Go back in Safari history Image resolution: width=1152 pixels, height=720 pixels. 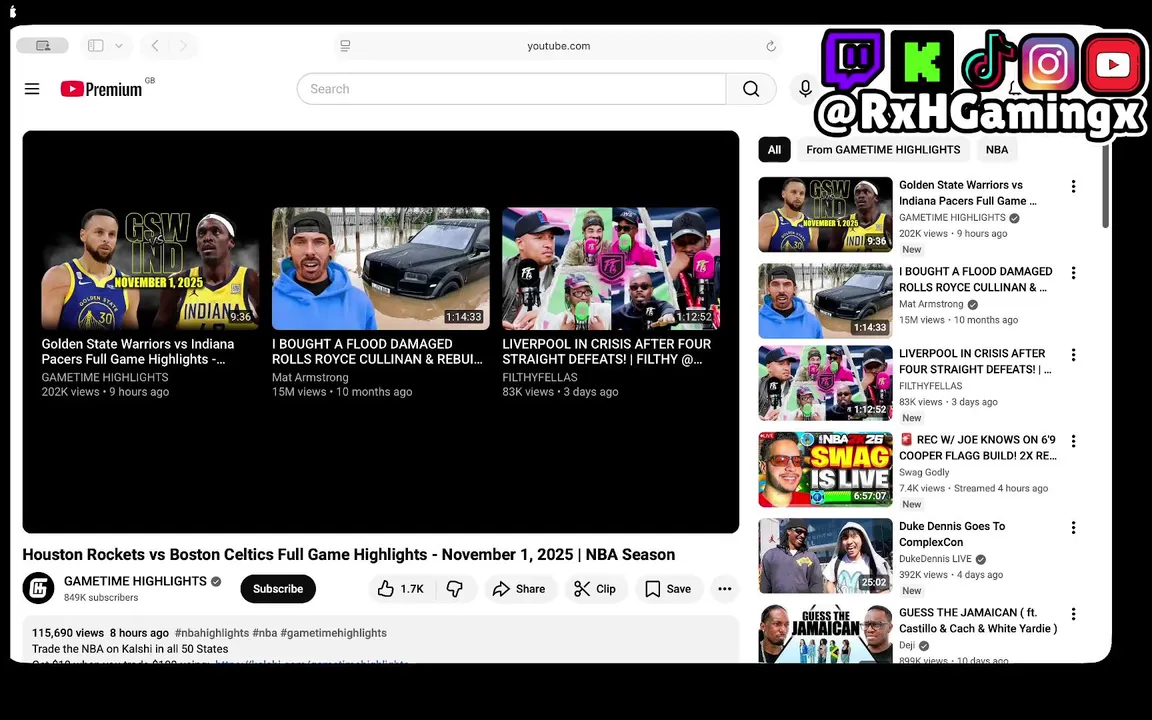[x=155, y=46]
